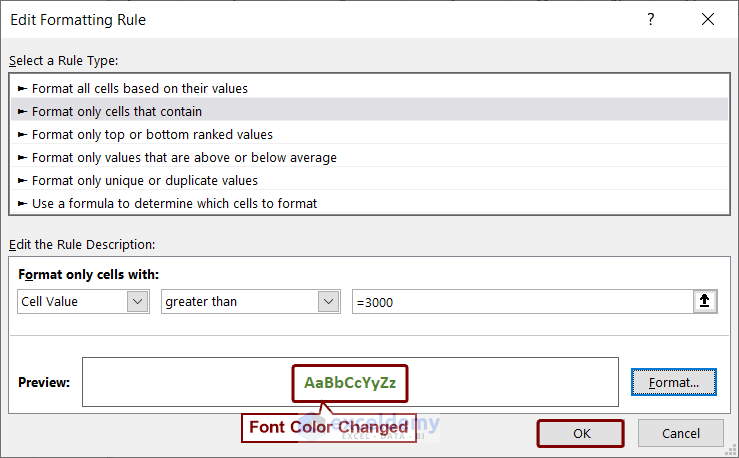Click the AaBbCcYyZz preview sample
The width and height of the screenshot is (739, 458).
tap(350, 382)
